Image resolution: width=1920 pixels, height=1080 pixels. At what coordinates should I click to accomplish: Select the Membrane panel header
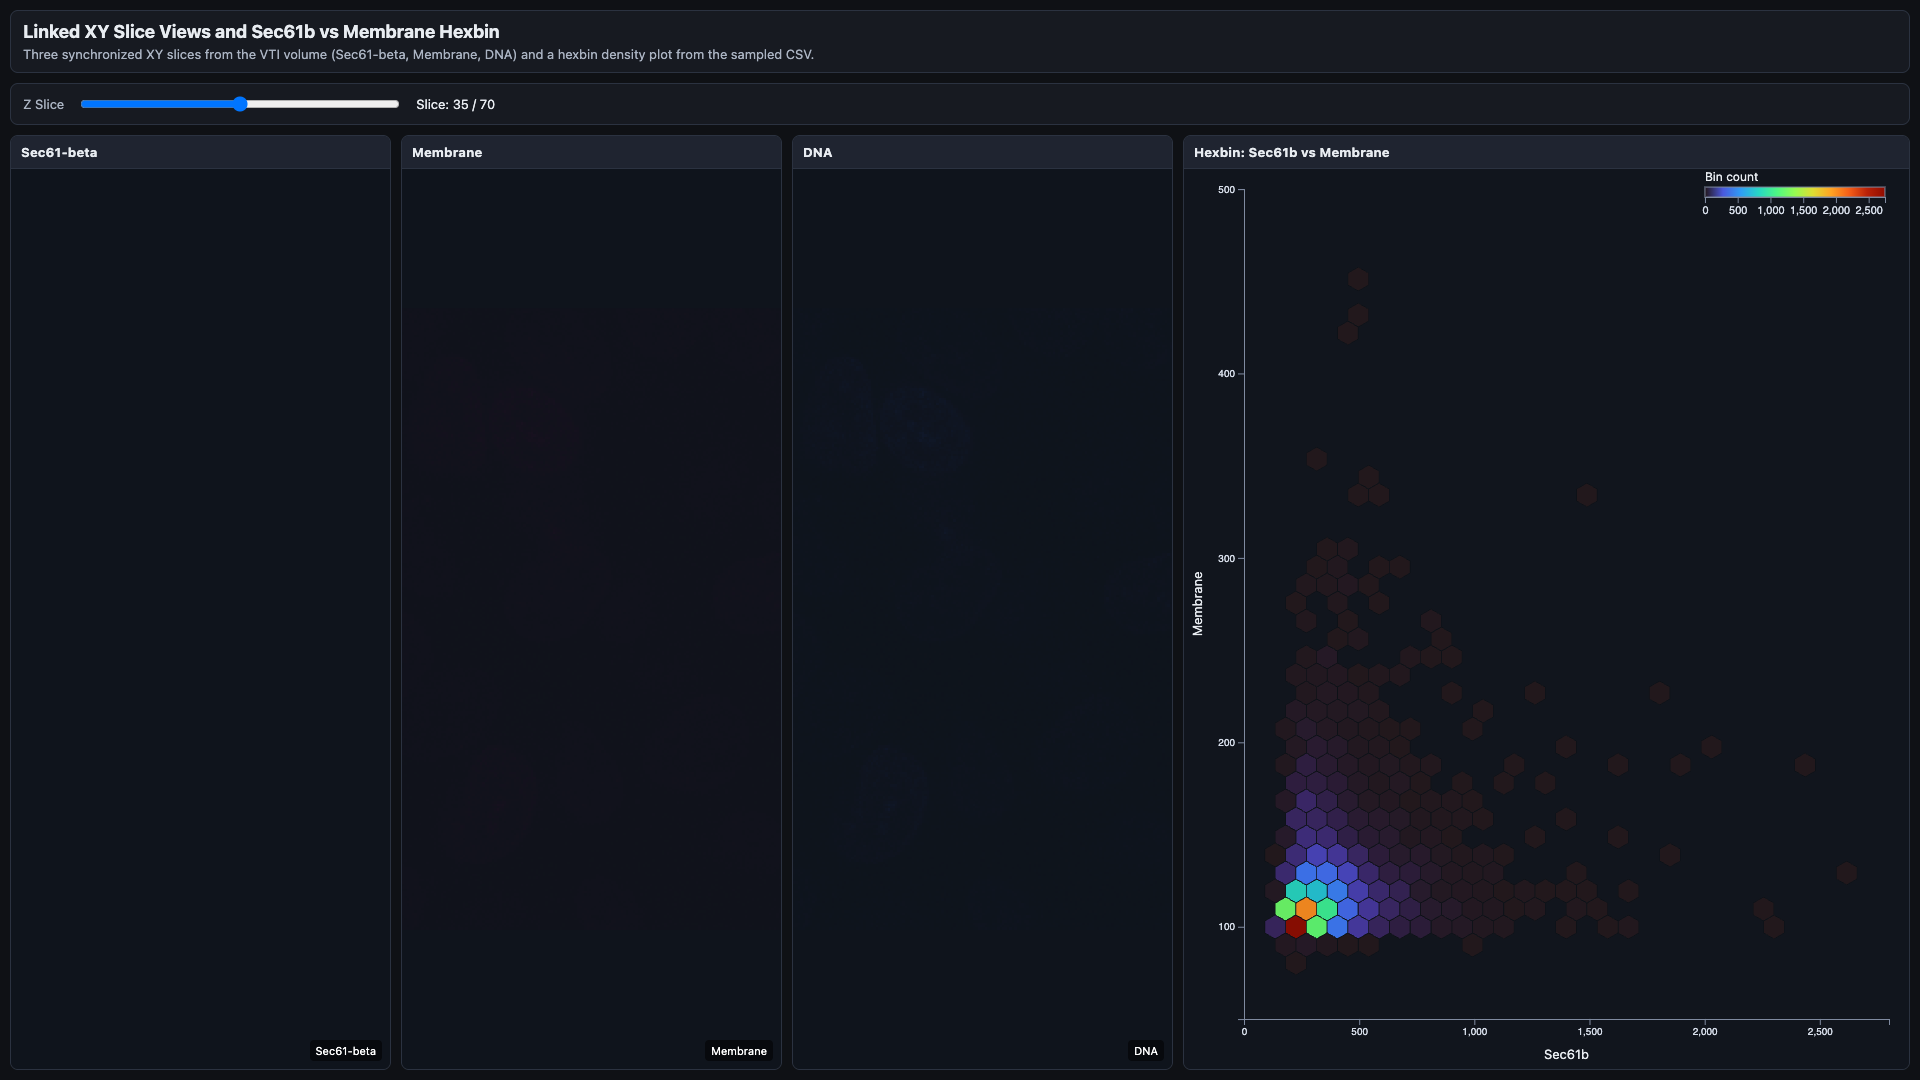pos(591,152)
